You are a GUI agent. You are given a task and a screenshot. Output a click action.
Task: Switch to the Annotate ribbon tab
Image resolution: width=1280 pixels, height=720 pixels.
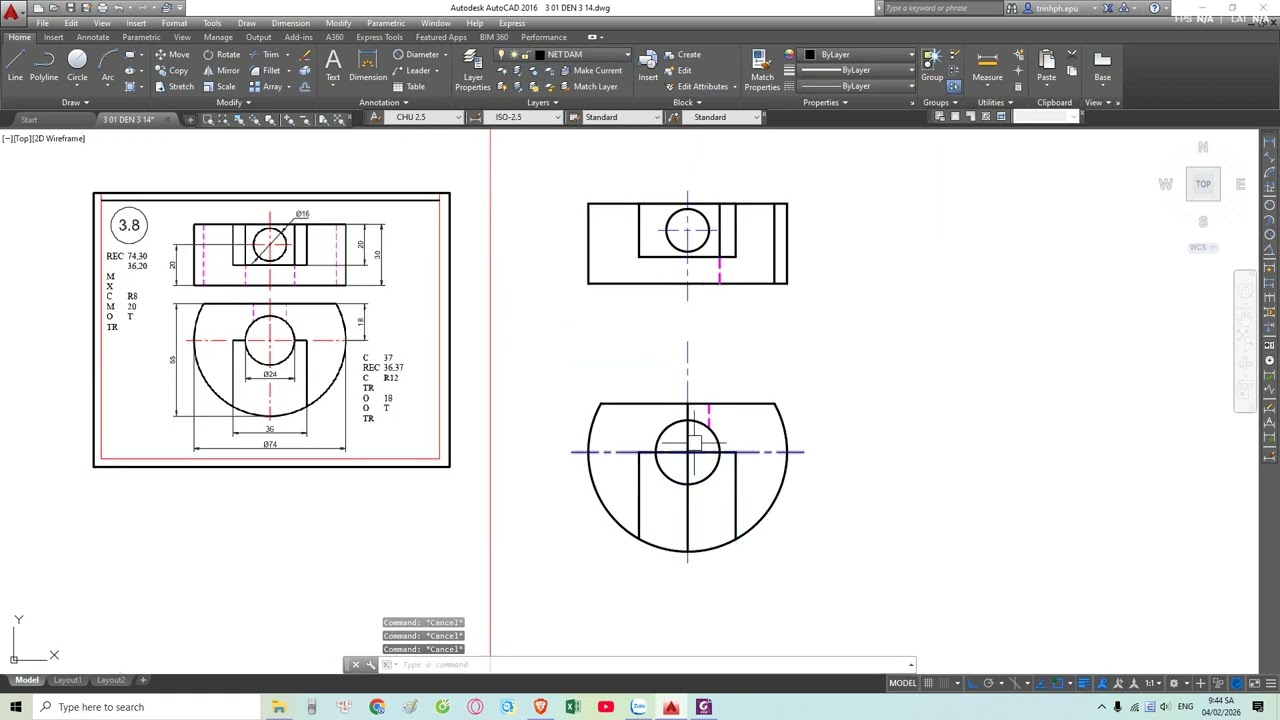[93, 38]
